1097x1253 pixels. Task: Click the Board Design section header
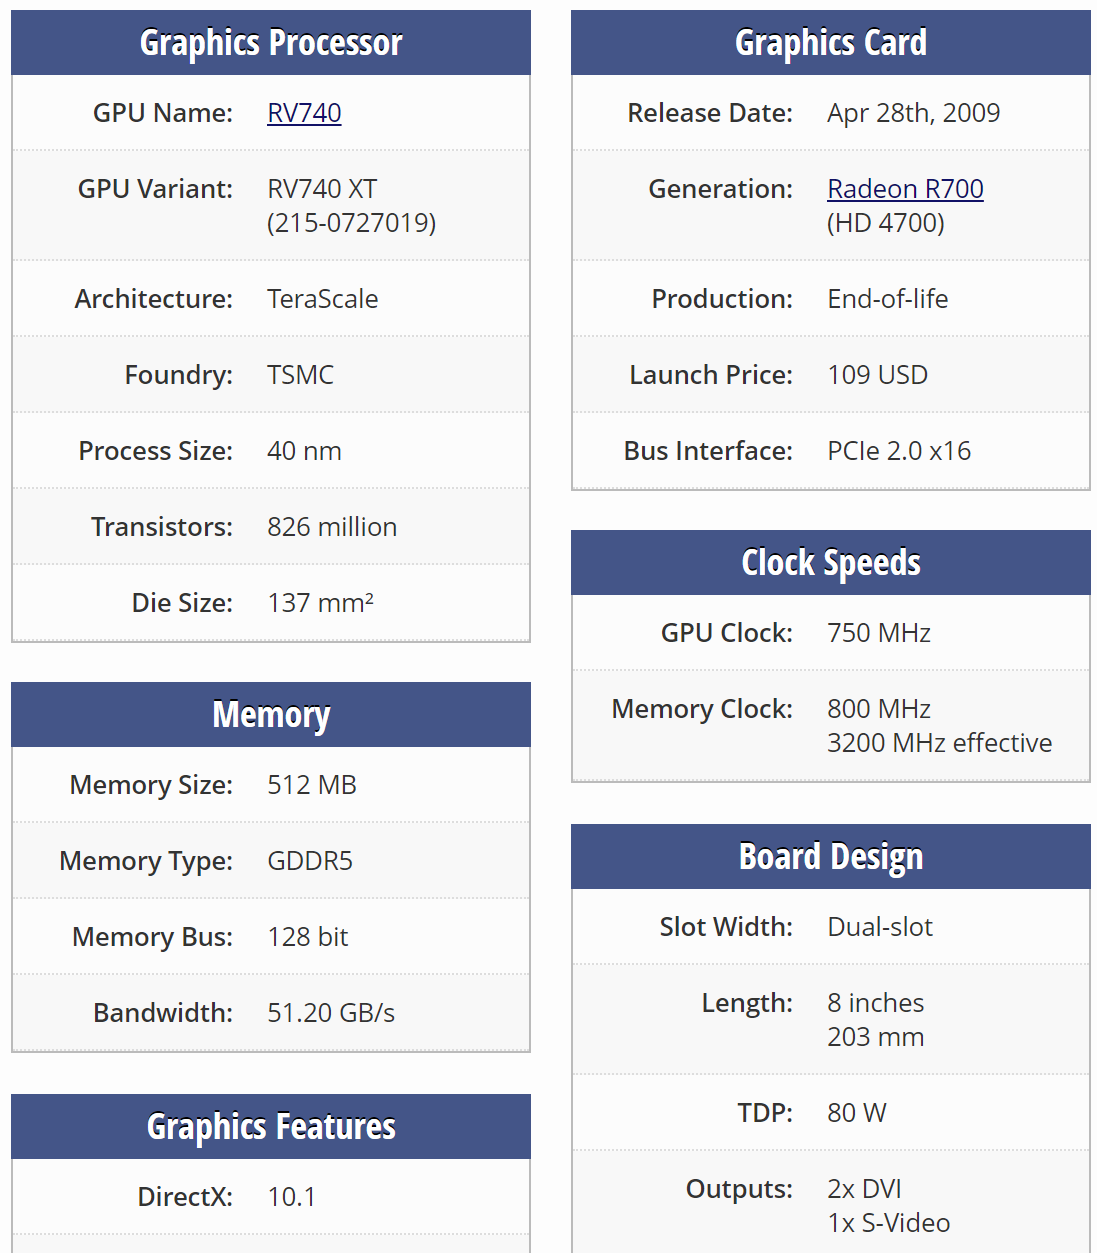pyautogui.click(x=831, y=857)
